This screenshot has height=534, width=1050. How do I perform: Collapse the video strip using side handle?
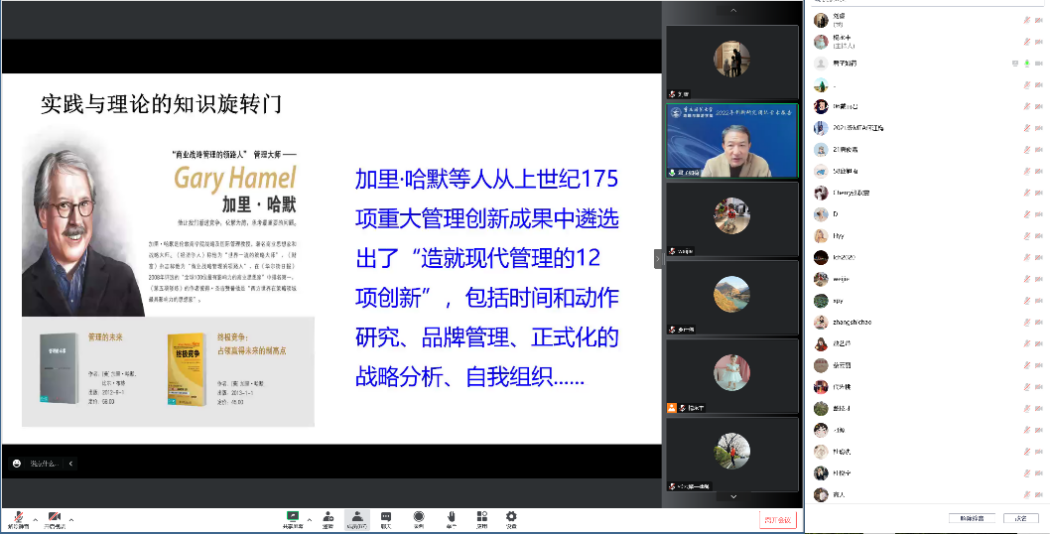[658, 258]
